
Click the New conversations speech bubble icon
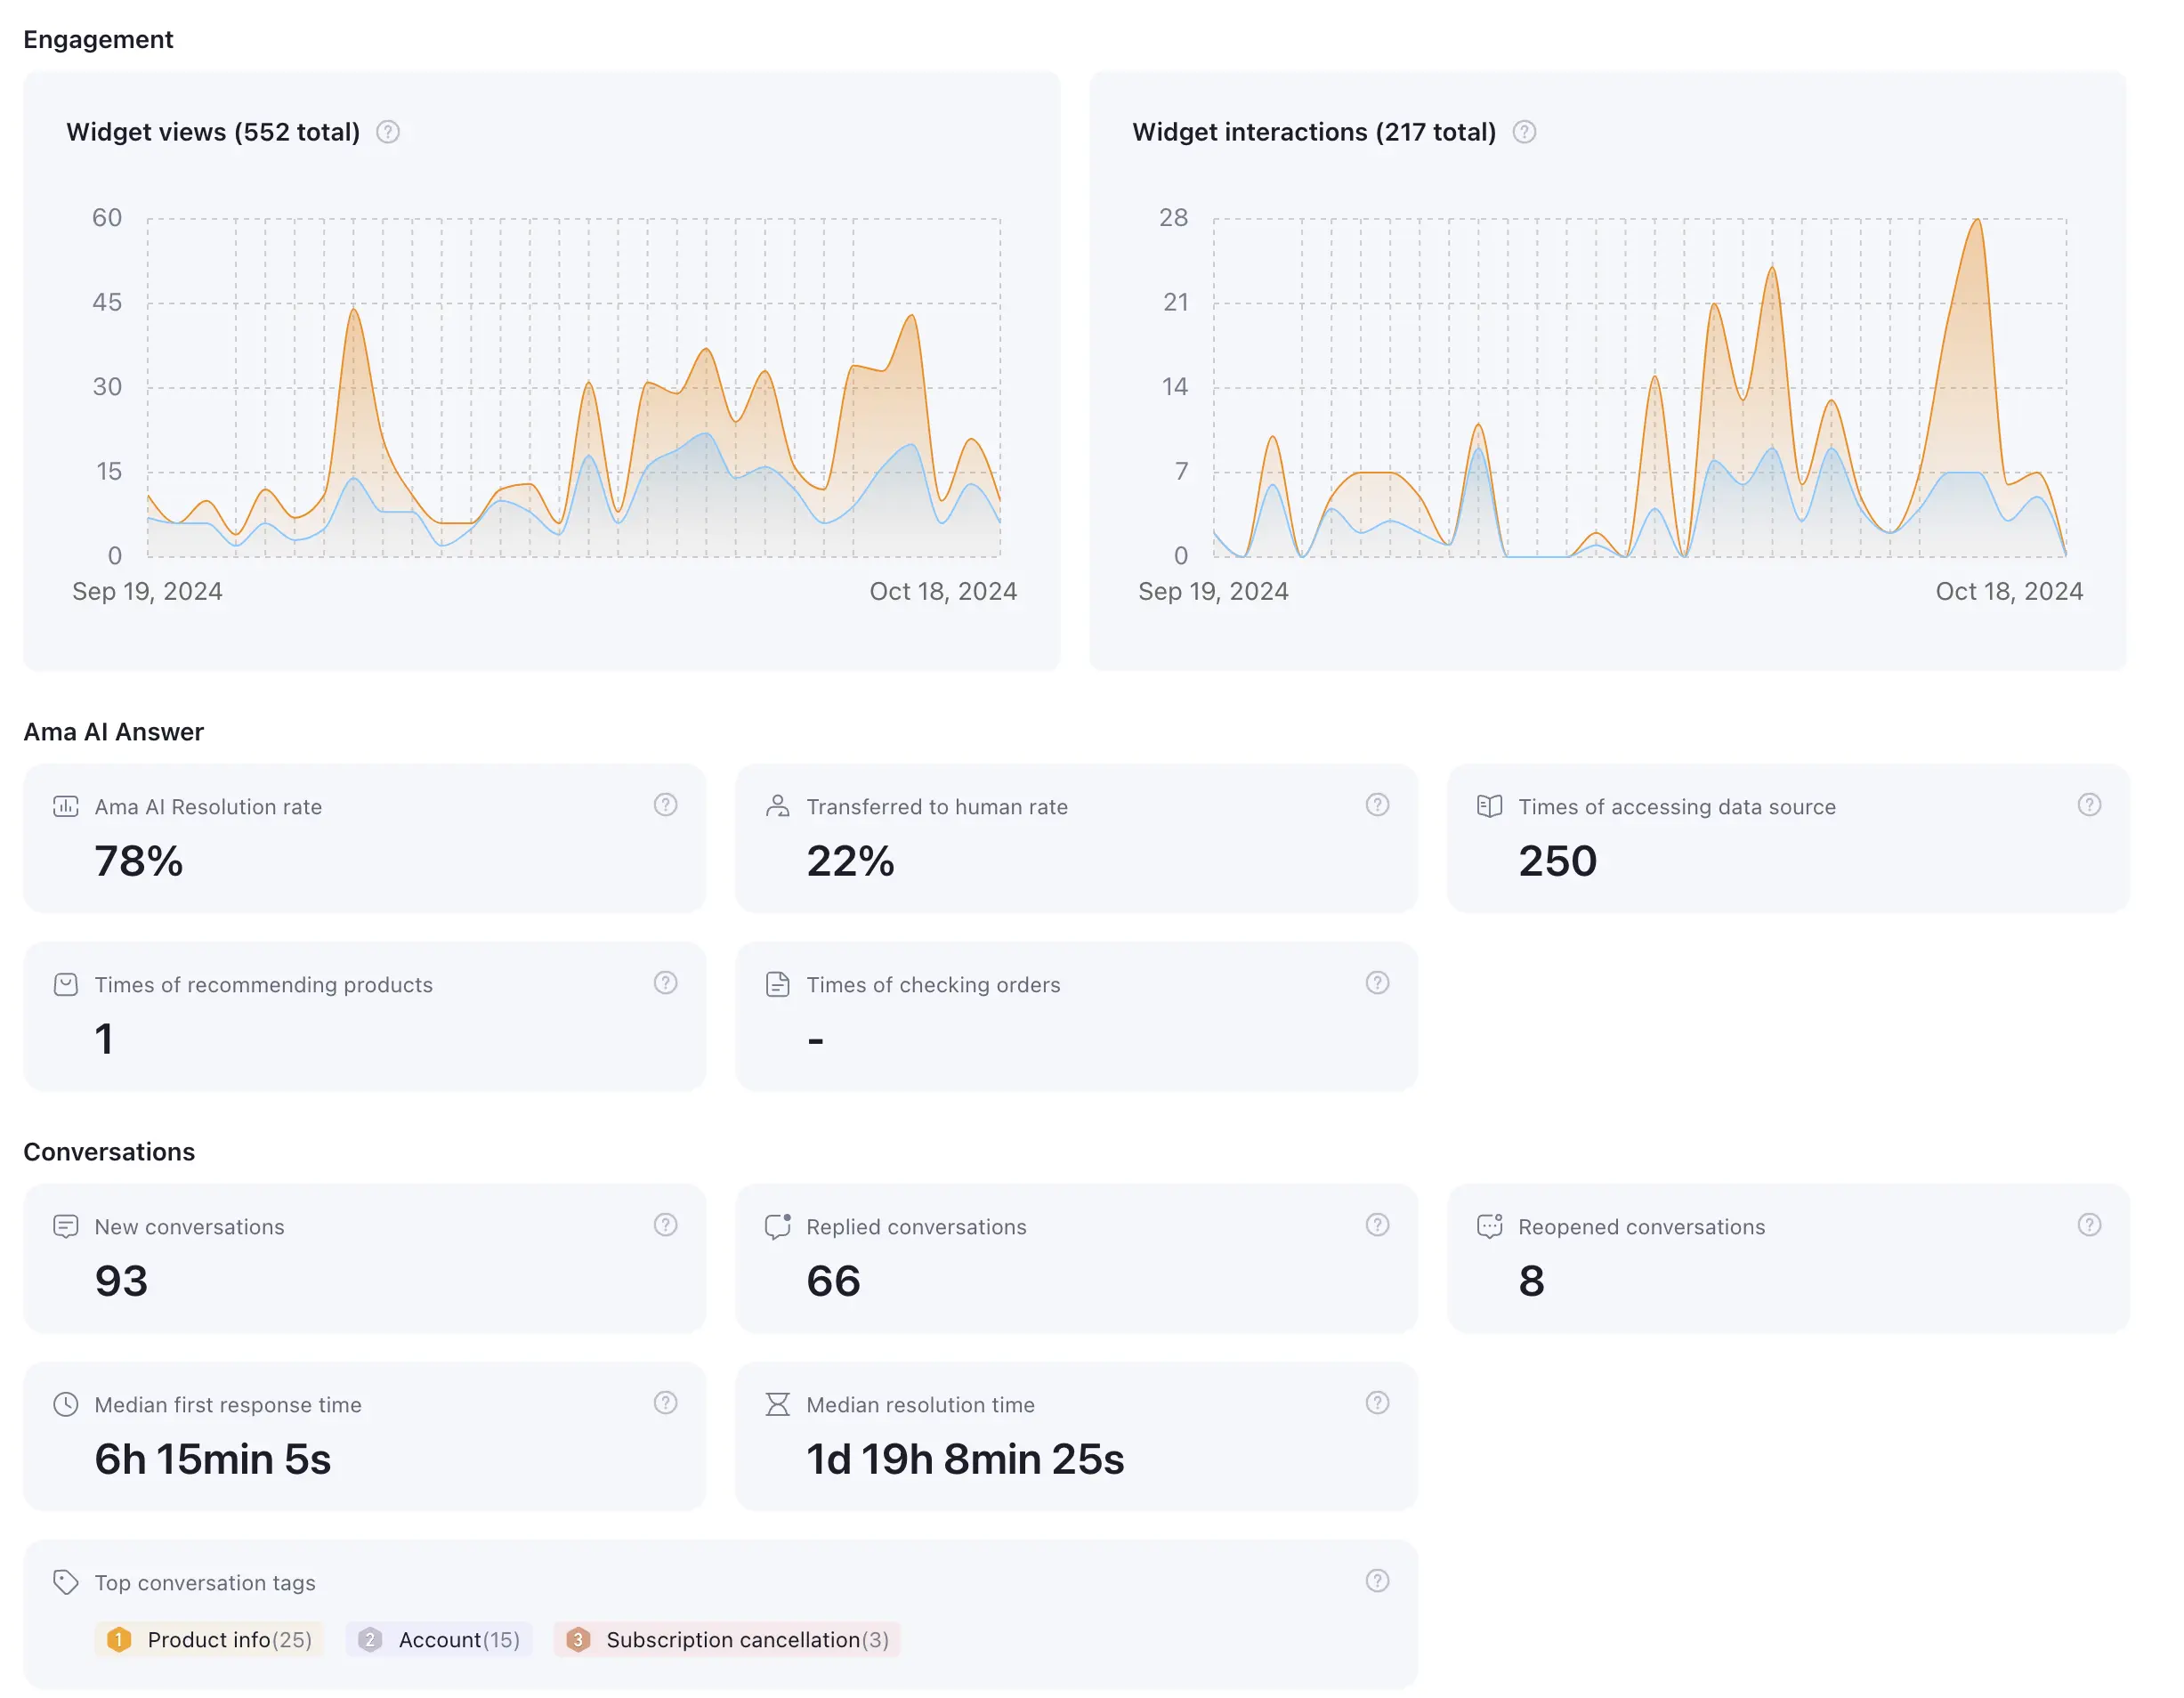[x=66, y=1226]
